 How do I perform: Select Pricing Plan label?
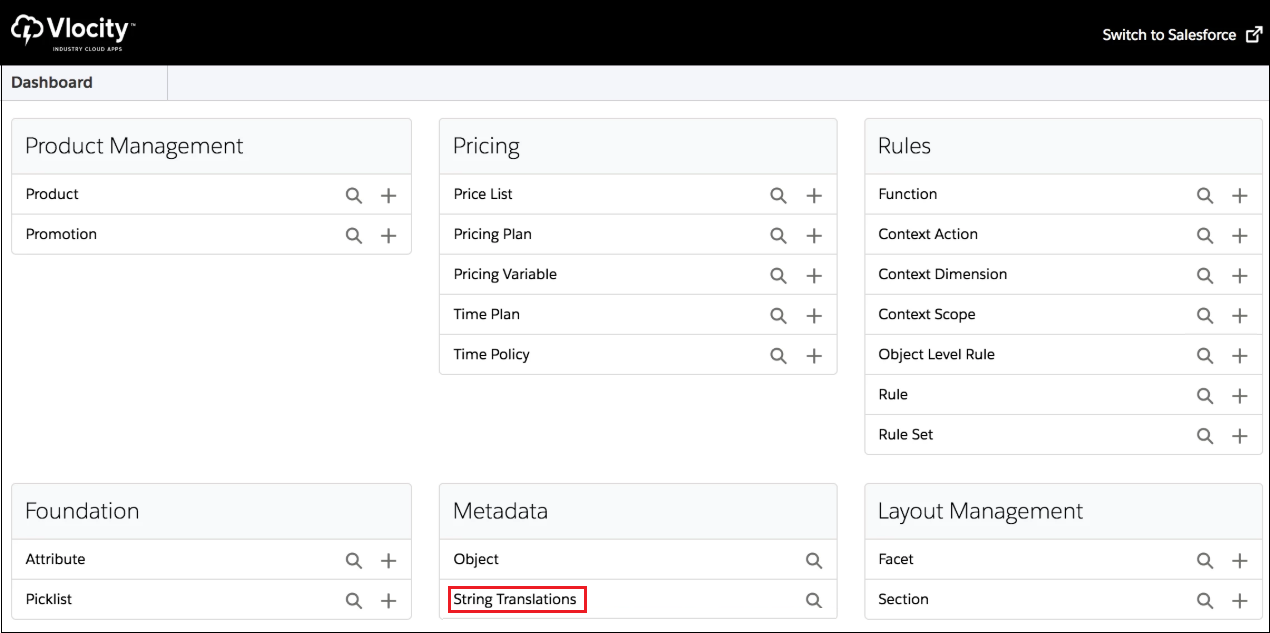pos(492,234)
